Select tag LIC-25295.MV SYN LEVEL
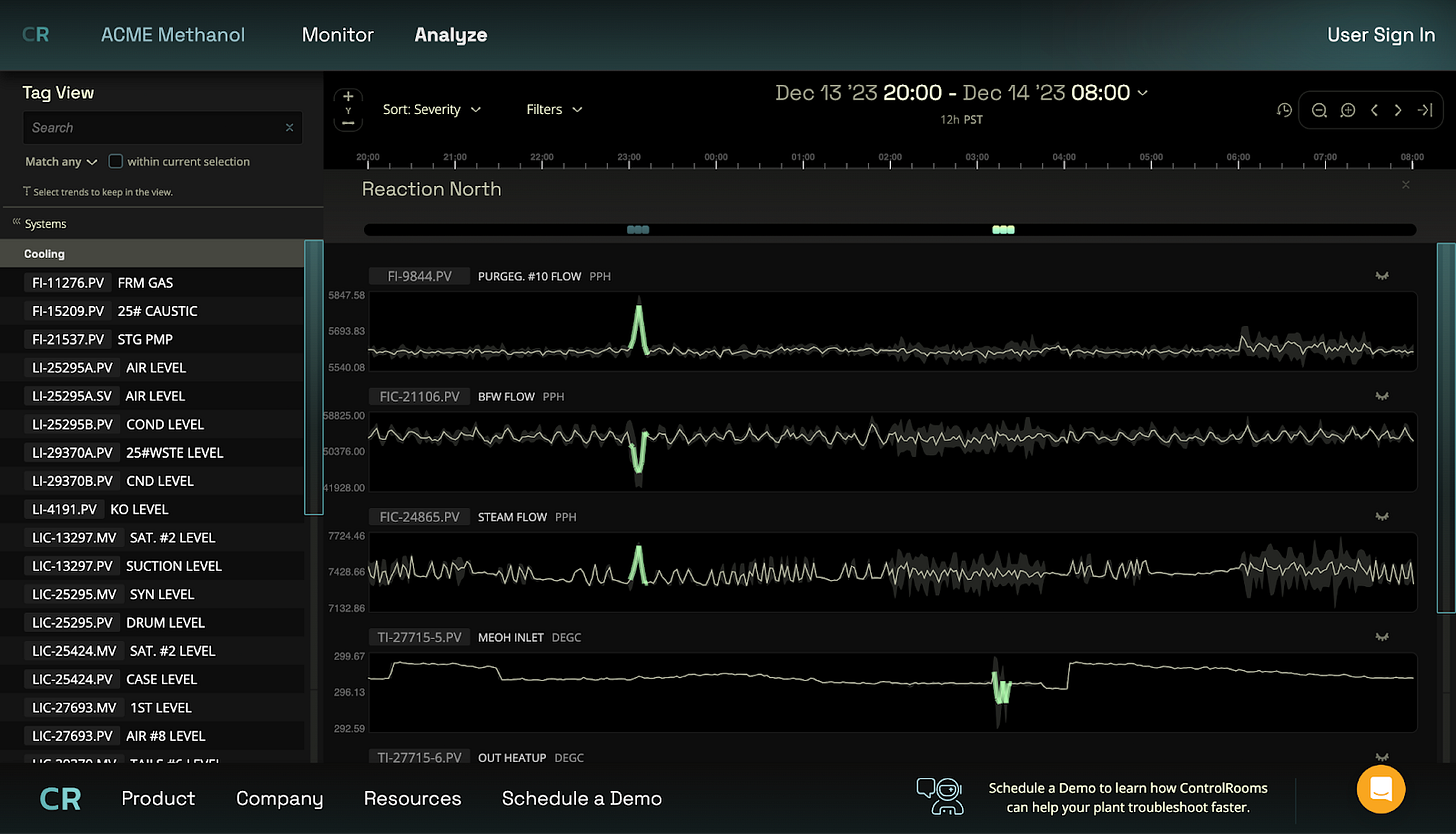Screen dimensions: 1456x834 pyautogui.click(x=152, y=594)
